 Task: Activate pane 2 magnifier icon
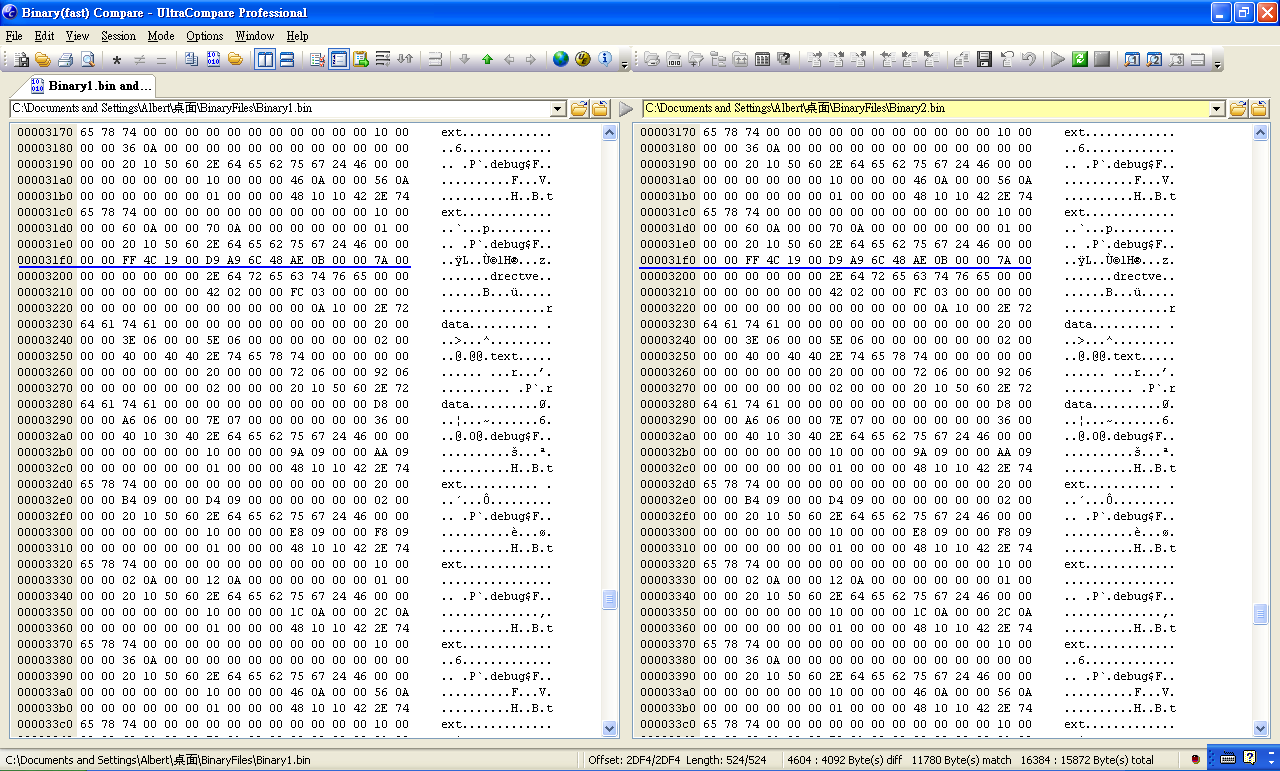coord(1154,60)
